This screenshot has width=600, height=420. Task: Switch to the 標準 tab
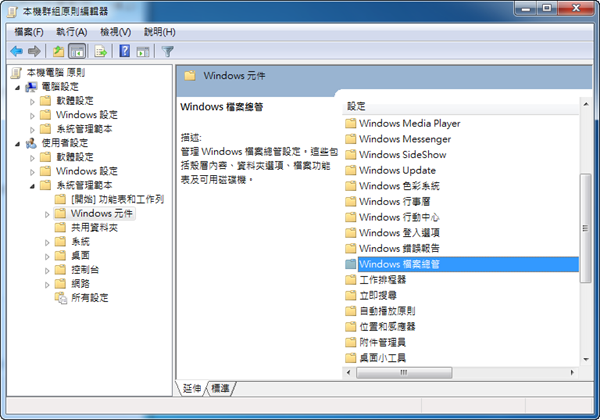221,388
